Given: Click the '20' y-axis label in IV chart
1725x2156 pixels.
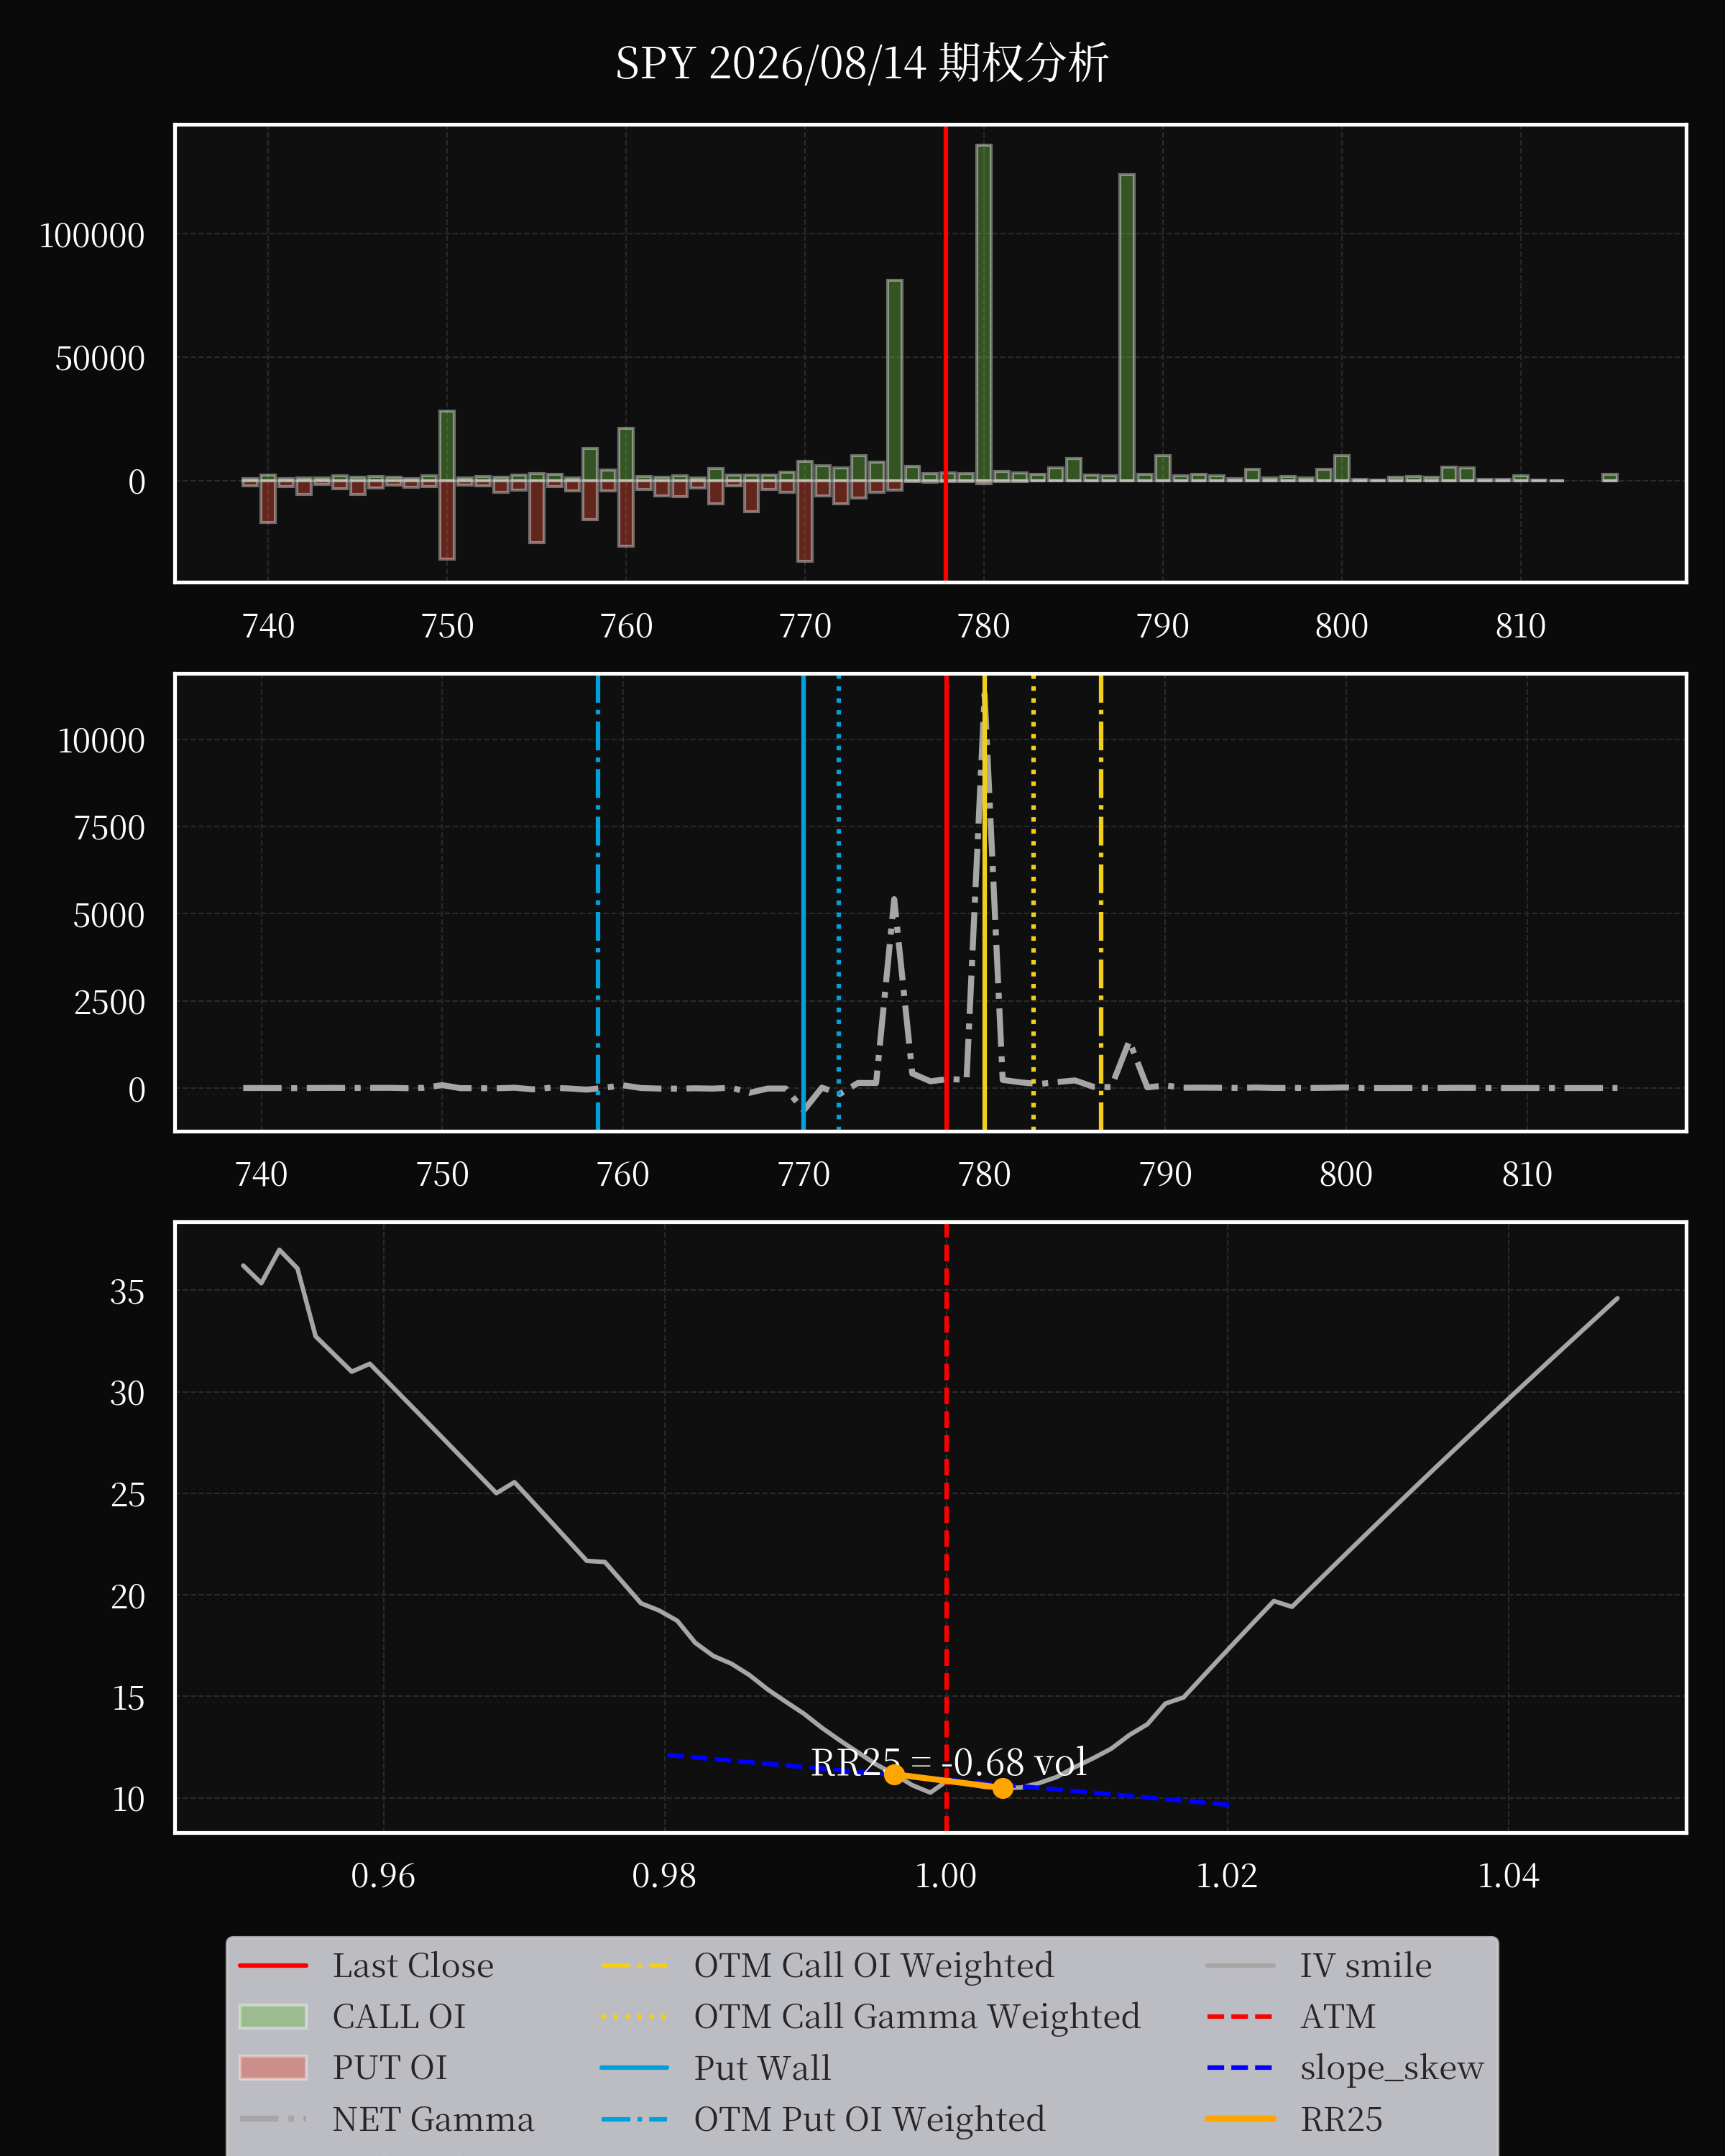Looking at the screenshot, I should 127,1596.
